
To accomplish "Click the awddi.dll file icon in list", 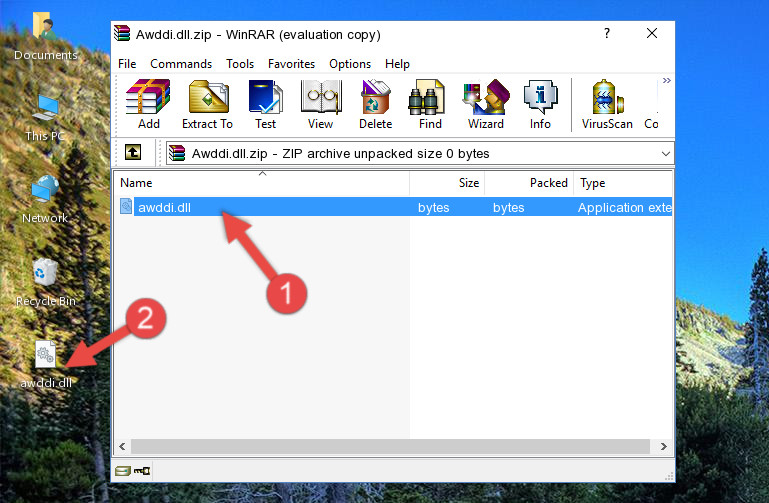I will [126, 206].
